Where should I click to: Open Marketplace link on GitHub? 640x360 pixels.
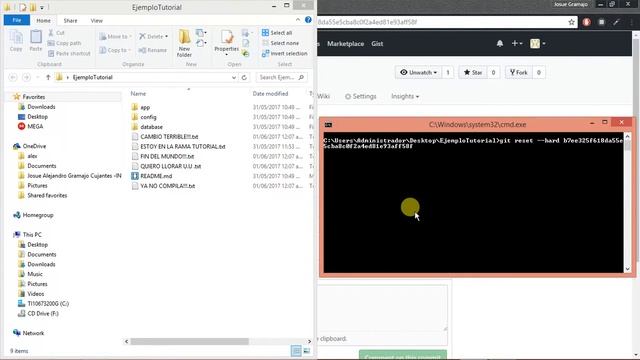point(345,44)
